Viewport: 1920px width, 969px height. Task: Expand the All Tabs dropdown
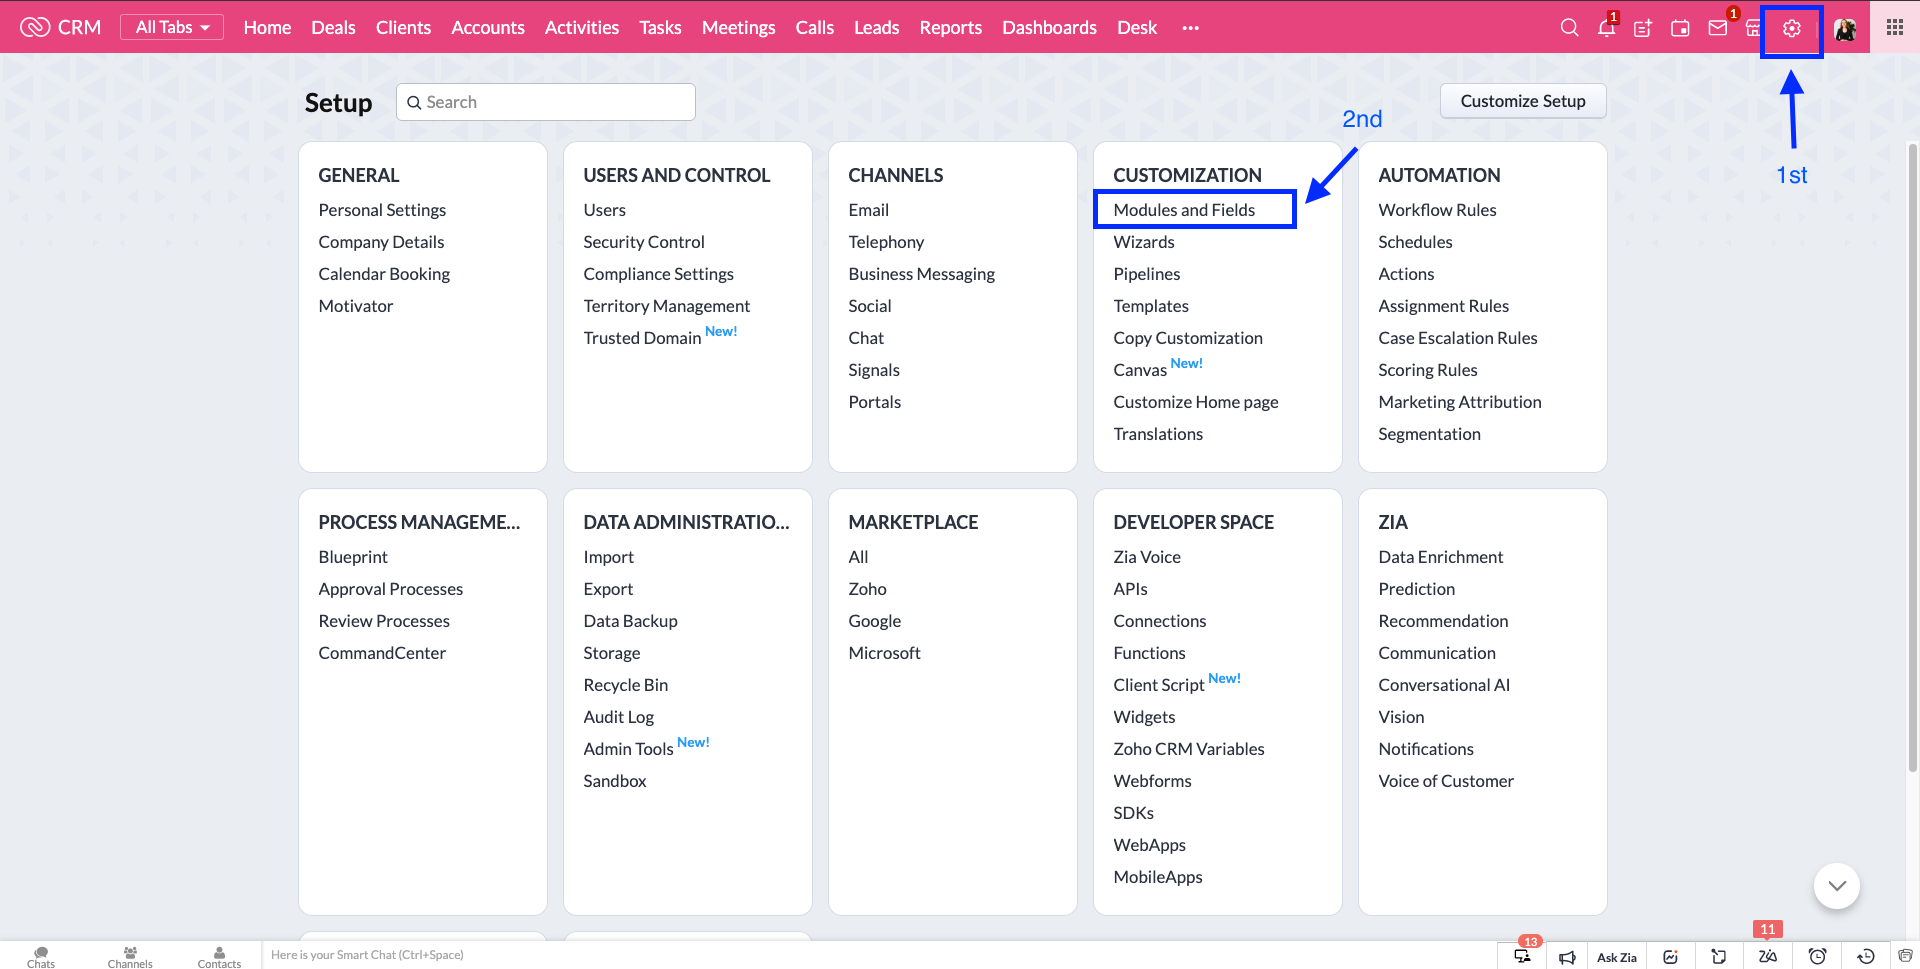(x=172, y=28)
